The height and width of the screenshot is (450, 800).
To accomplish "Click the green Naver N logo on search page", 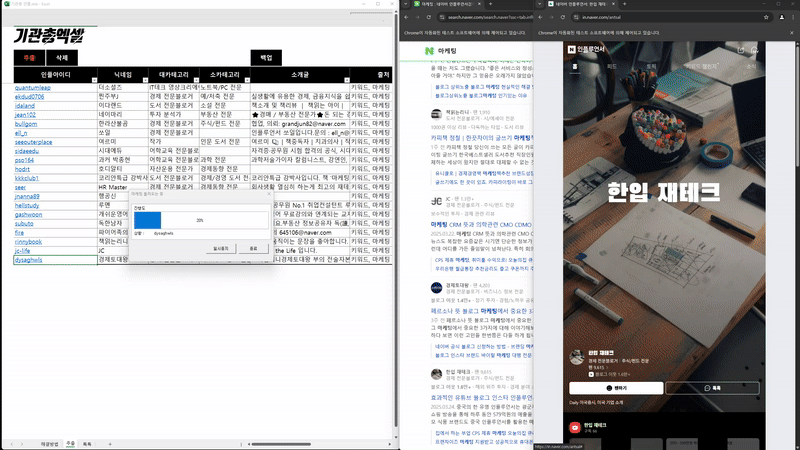I will (429, 51).
